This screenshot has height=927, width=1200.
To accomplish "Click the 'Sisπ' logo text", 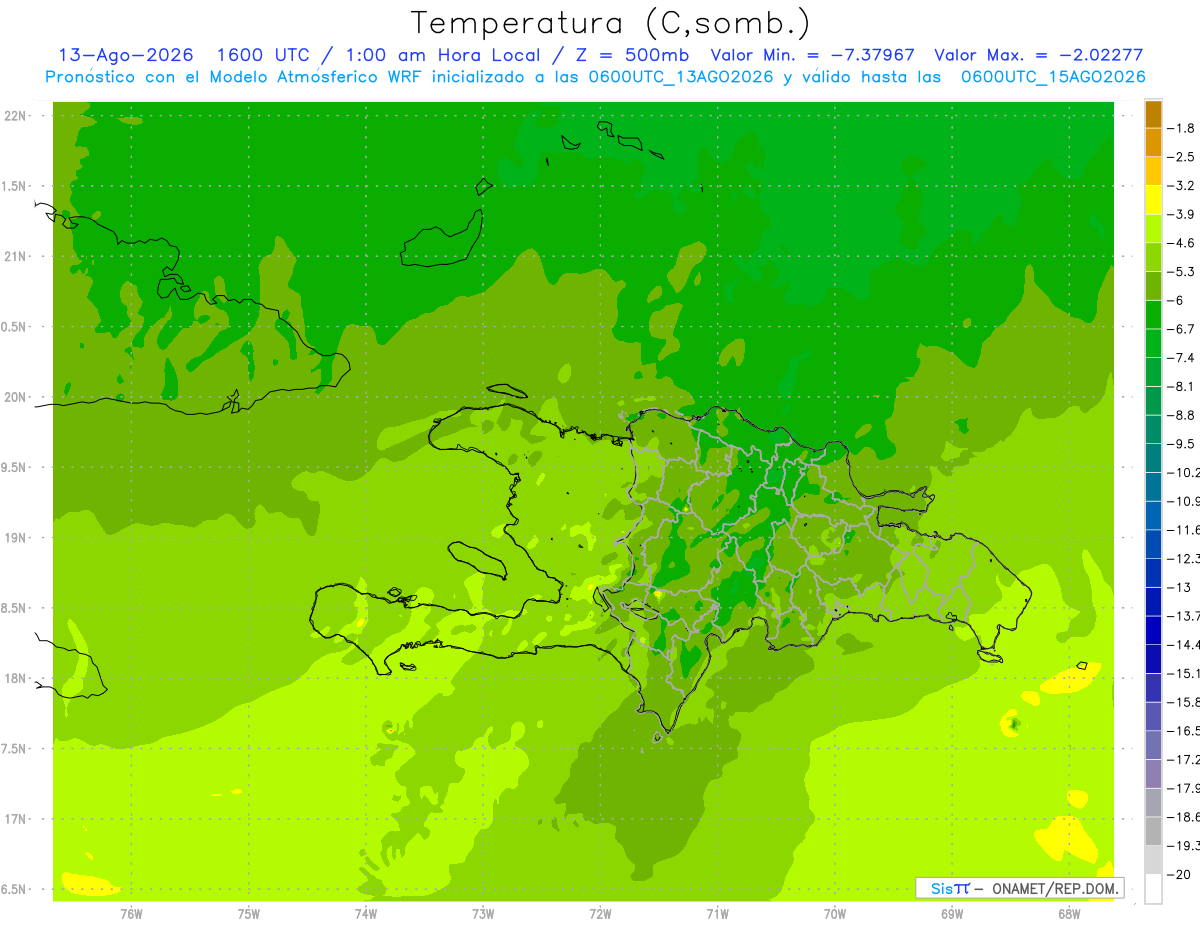I will coord(949,888).
